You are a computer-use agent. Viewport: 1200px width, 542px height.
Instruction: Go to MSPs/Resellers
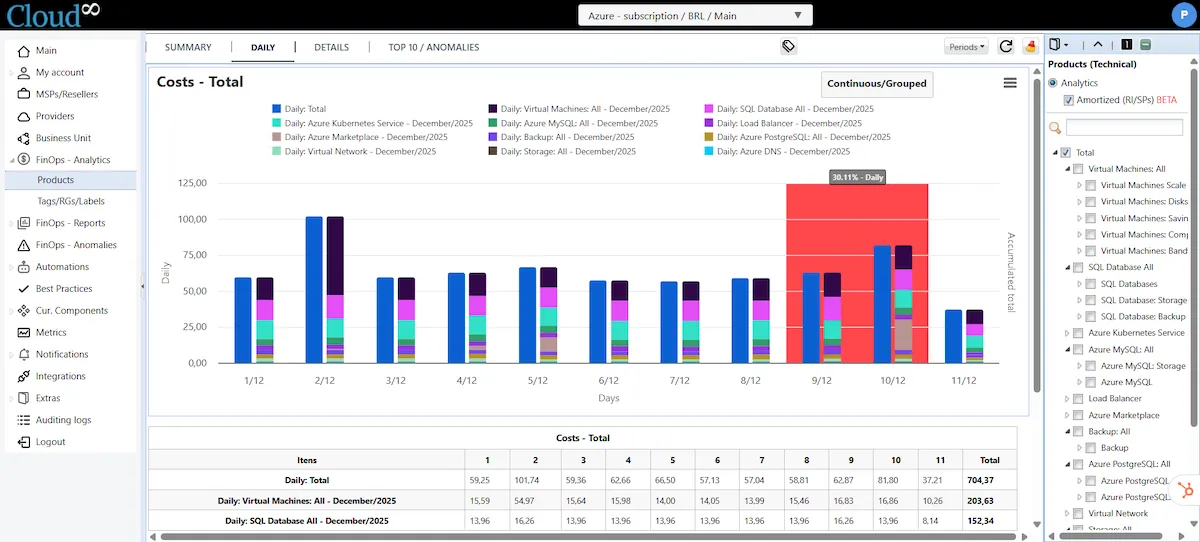click(67, 94)
